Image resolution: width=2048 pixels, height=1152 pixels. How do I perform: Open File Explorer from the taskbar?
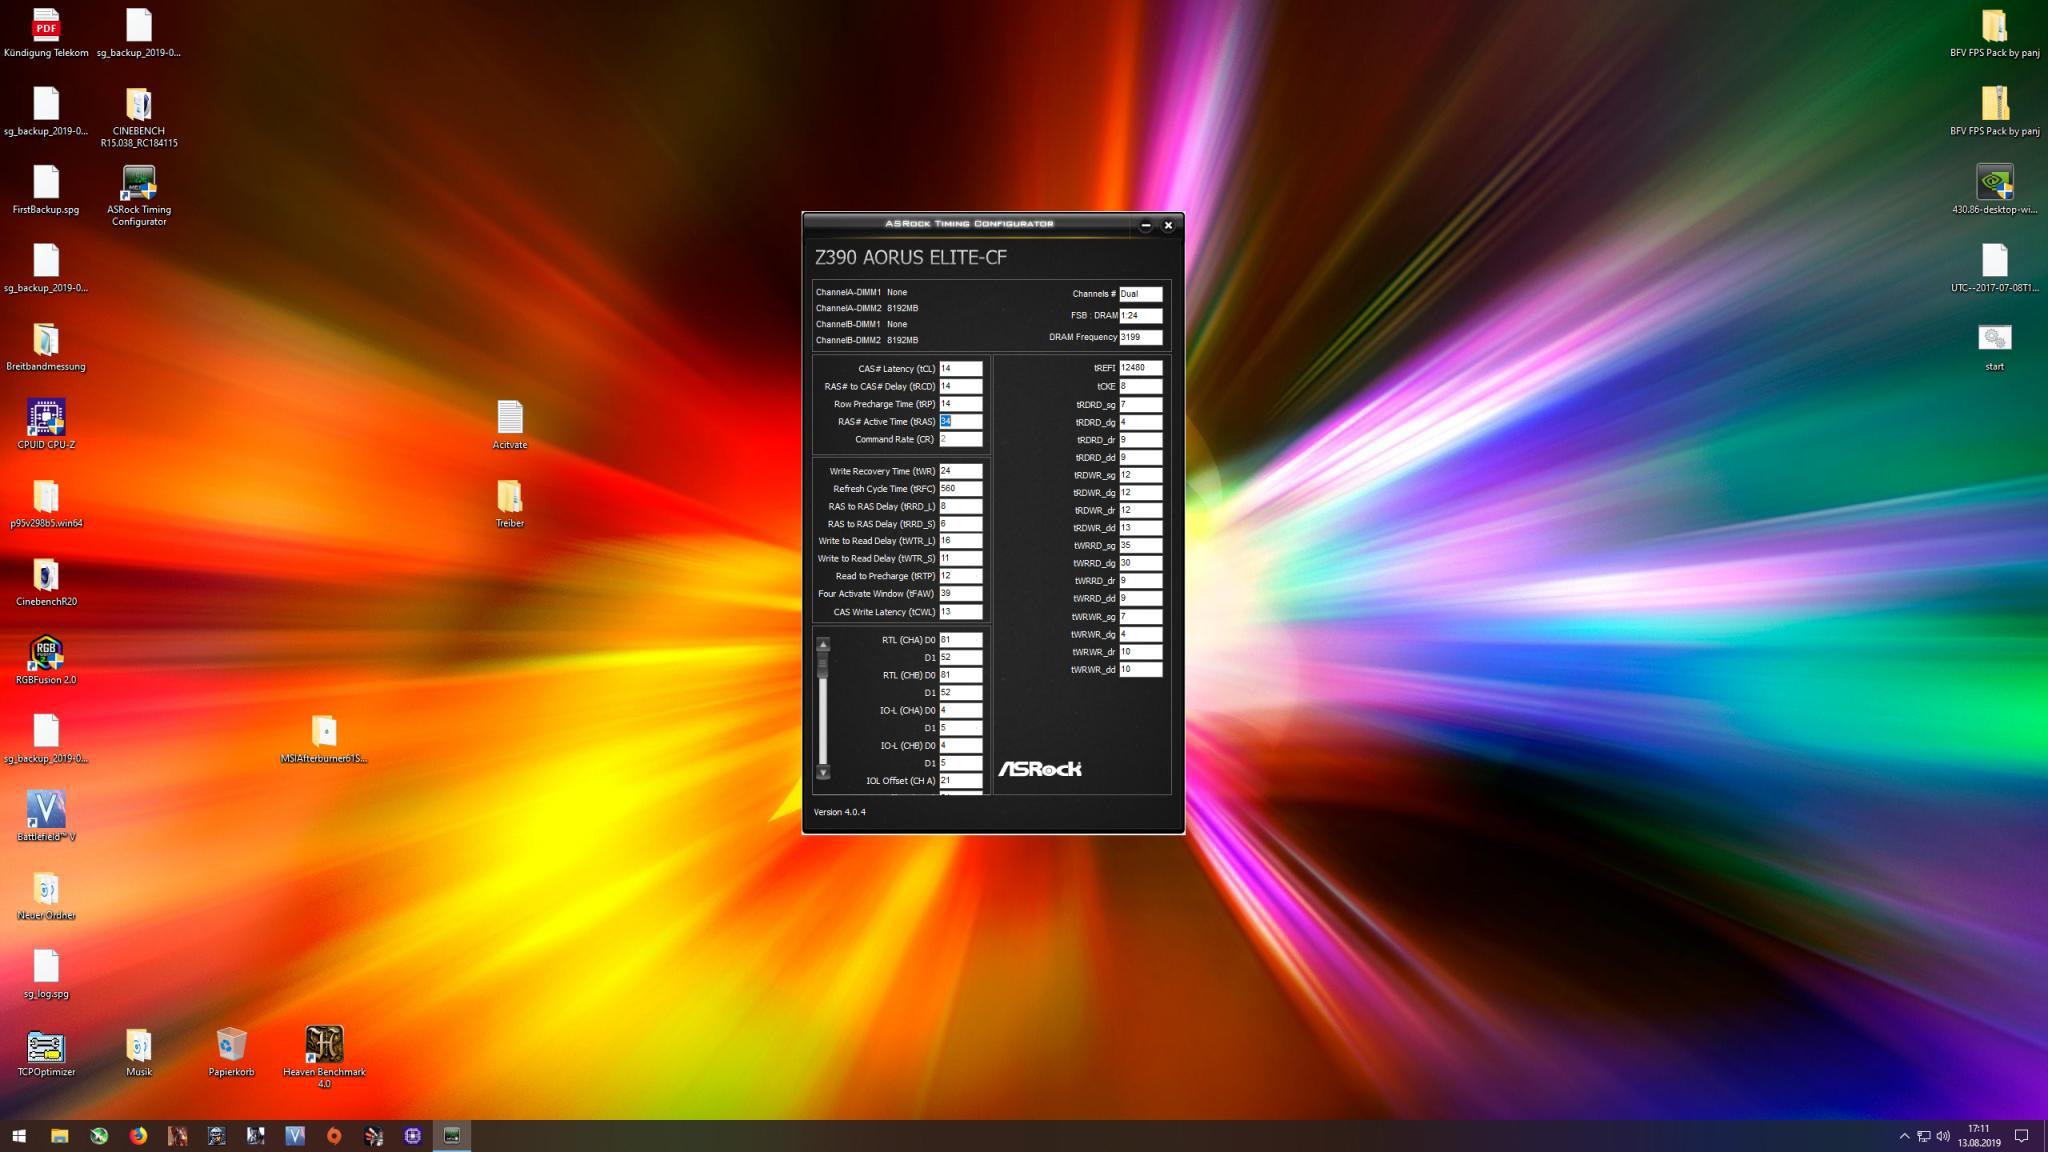click(x=59, y=1136)
